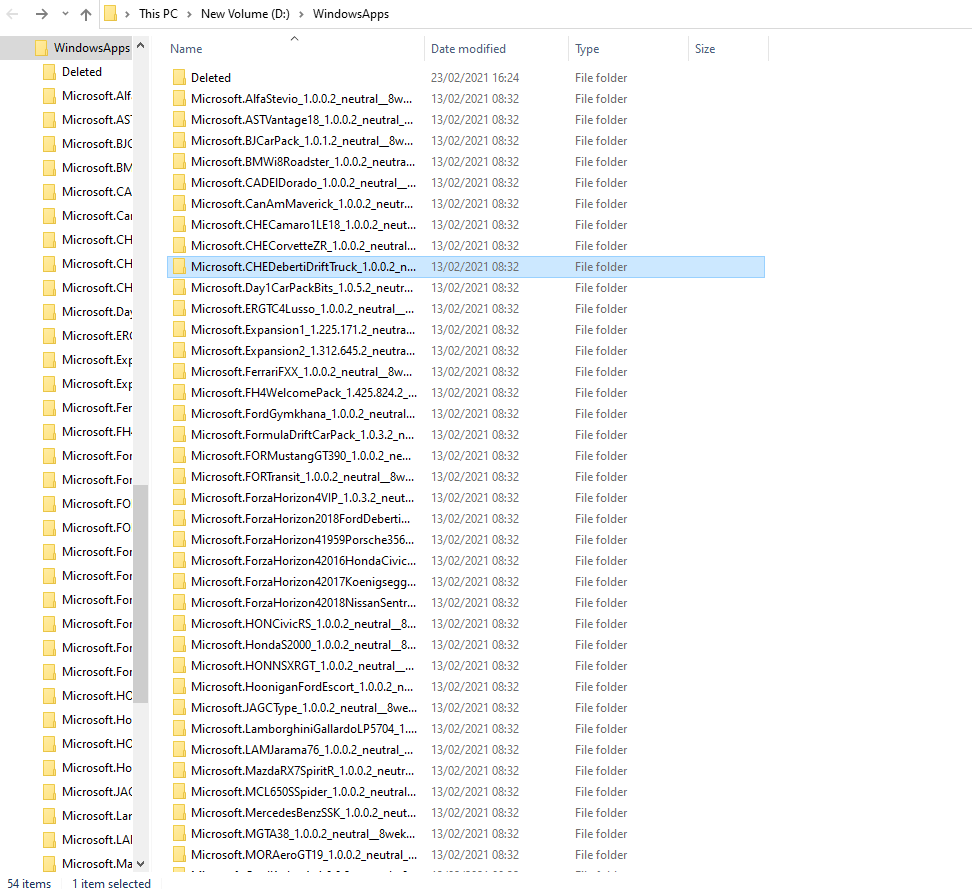Click Microsoft.HONNSXRGT folder name
The height and width of the screenshot is (893, 972).
[x=303, y=666]
